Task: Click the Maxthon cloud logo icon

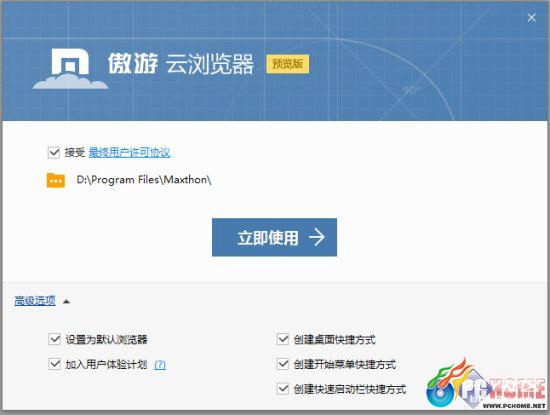Action: 70,69
